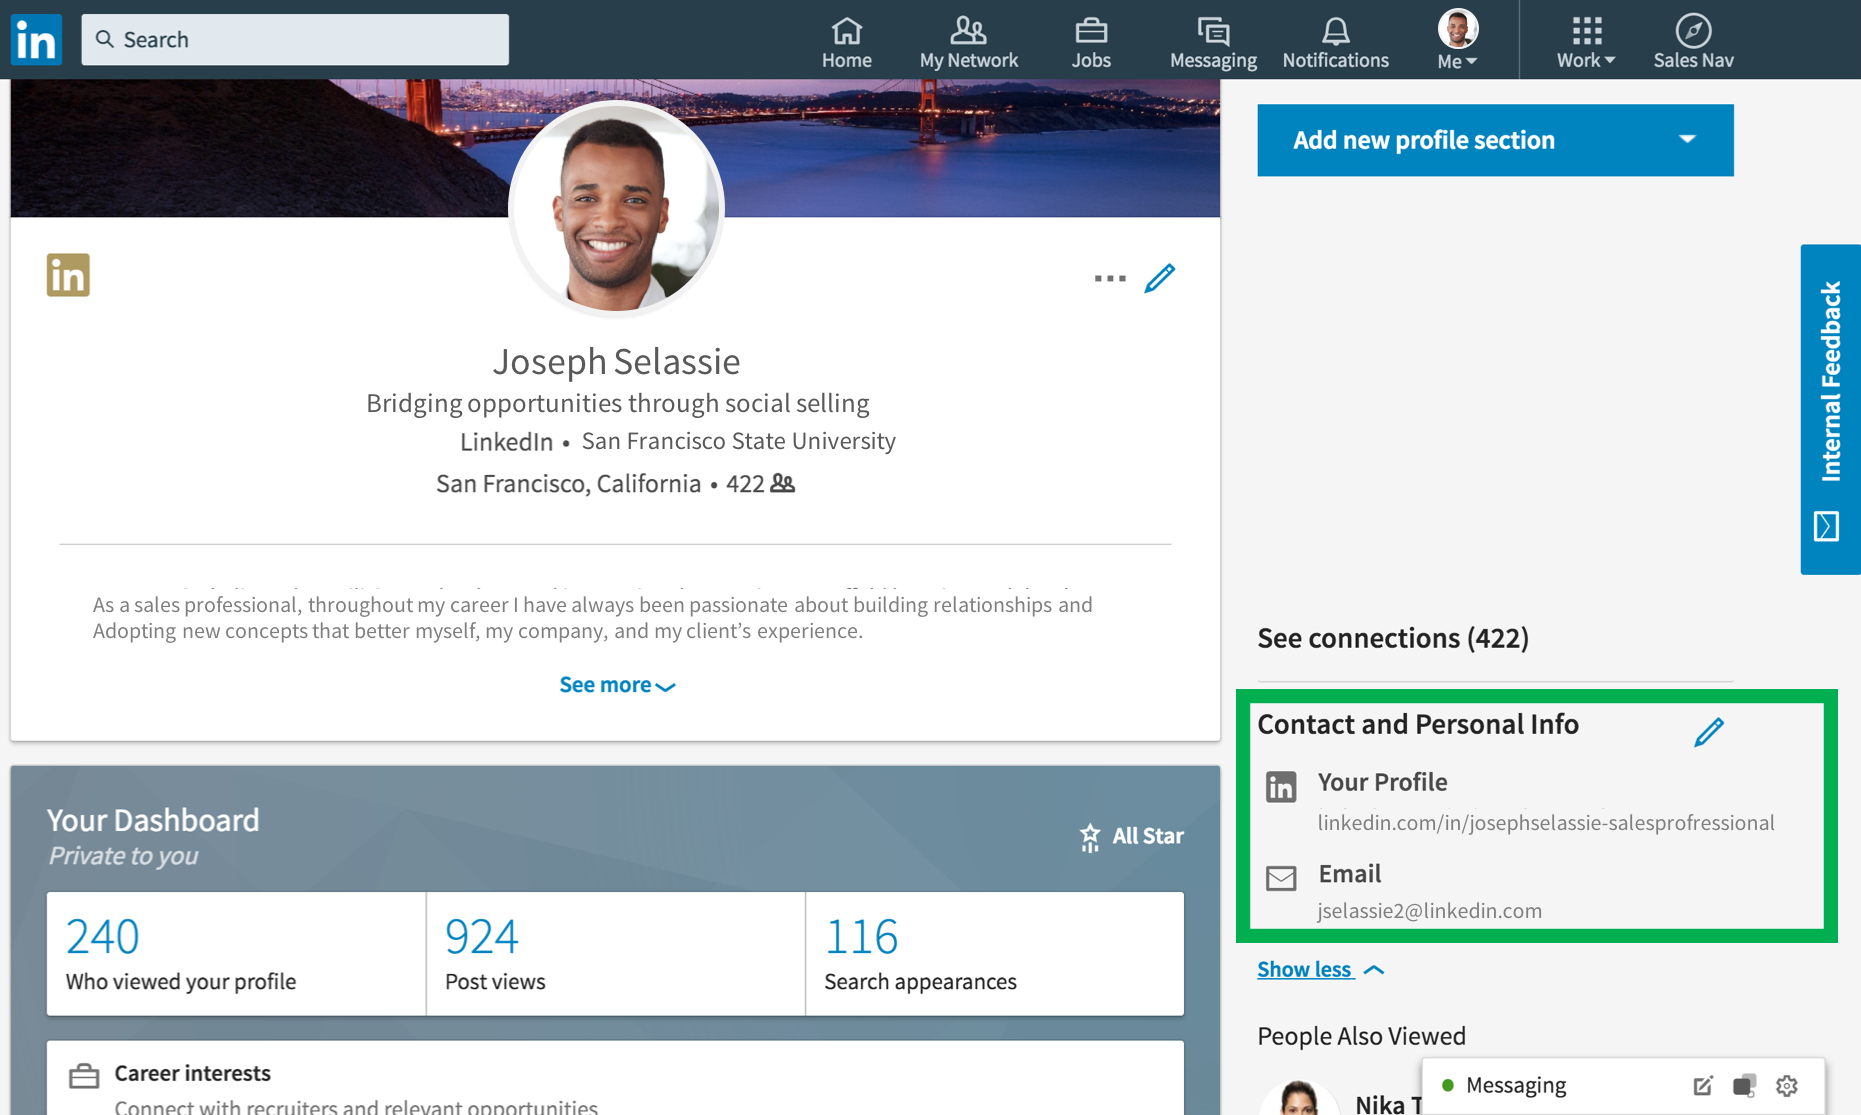This screenshot has height=1115, width=1861.
Task: Open Jobs via the briefcase icon
Action: (1090, 43)
